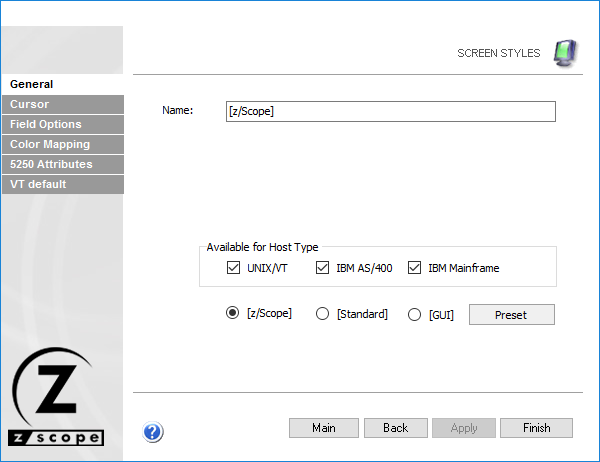
Task: Click the Screen Styles monitor icon
Action: point(565,53)
